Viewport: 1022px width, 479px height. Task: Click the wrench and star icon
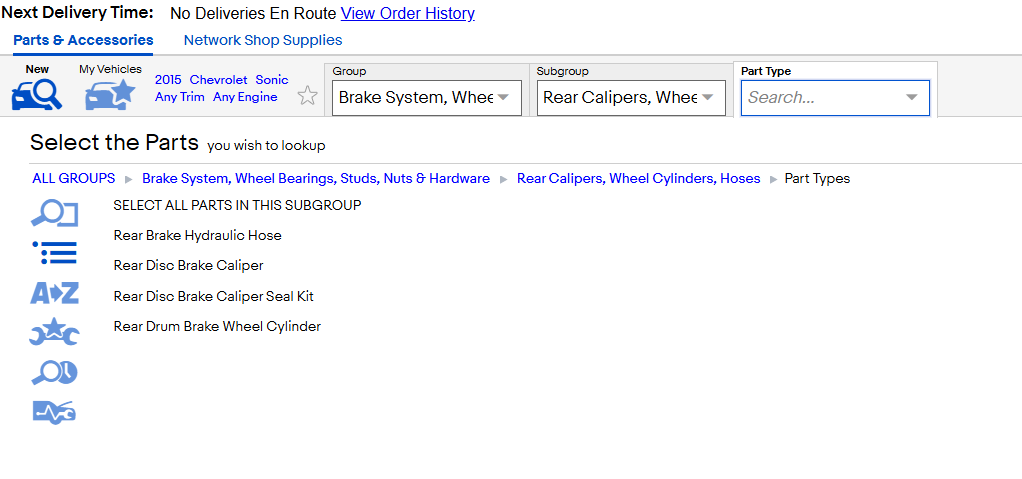click(55, 332)
